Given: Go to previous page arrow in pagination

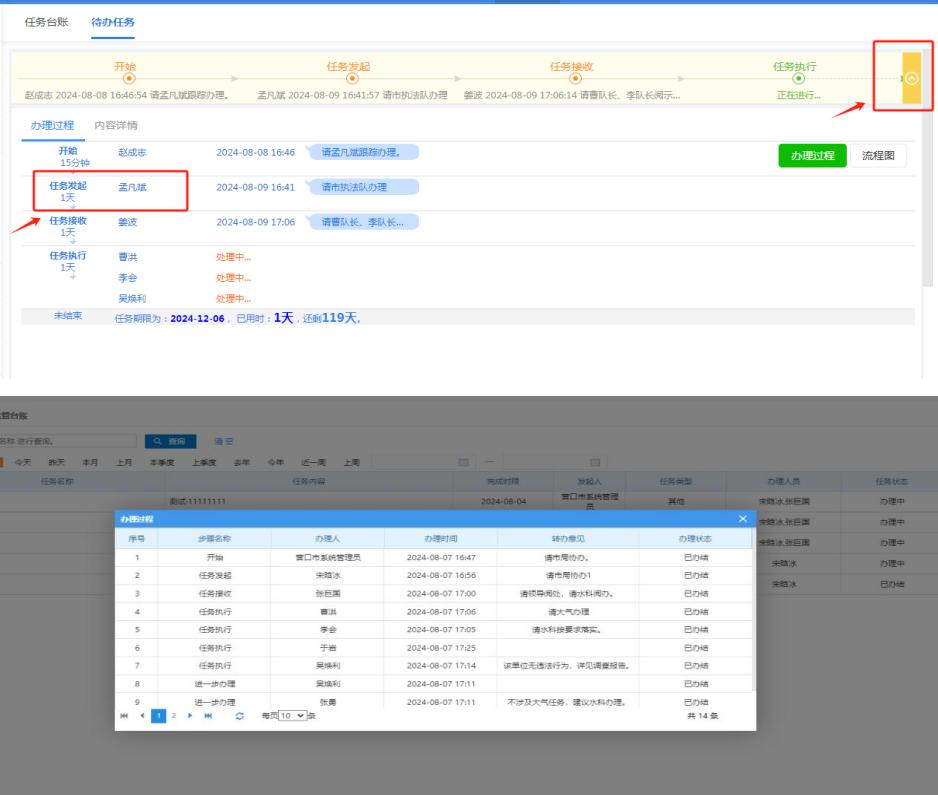Looking at the screenshot, I should point(141,717).
